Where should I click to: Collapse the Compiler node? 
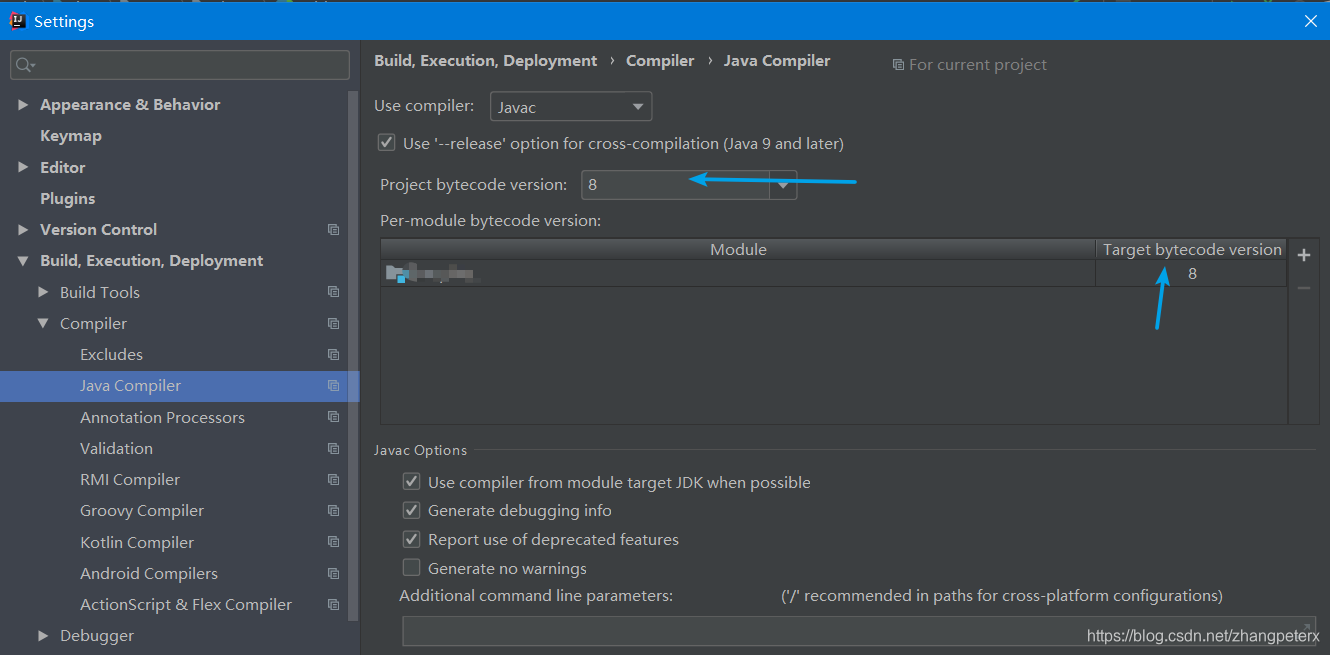pos(43,323)
